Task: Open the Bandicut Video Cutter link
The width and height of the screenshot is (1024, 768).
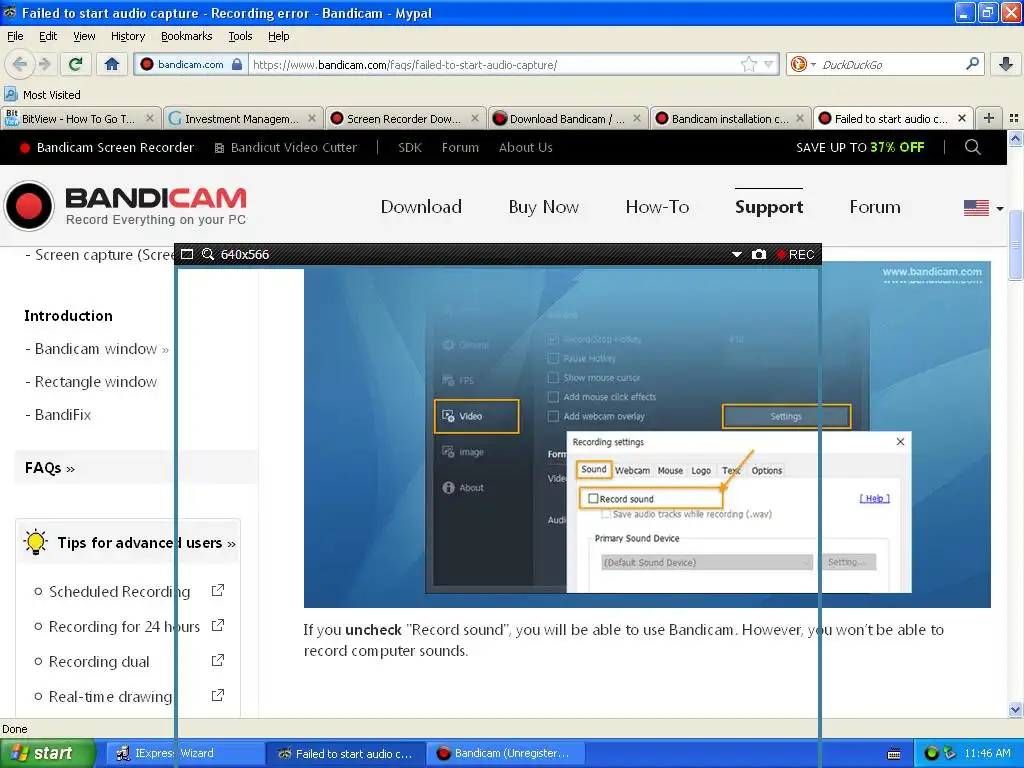Action: (x=286, y=148)
